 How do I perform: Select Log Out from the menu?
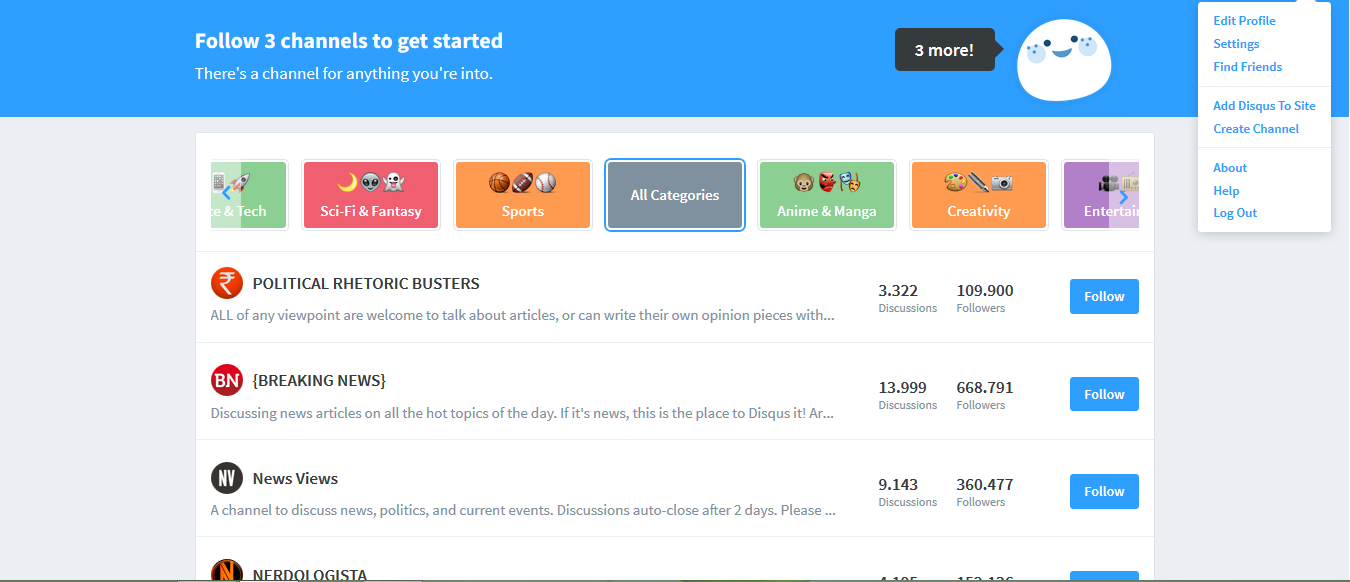tap(1235, 213)
